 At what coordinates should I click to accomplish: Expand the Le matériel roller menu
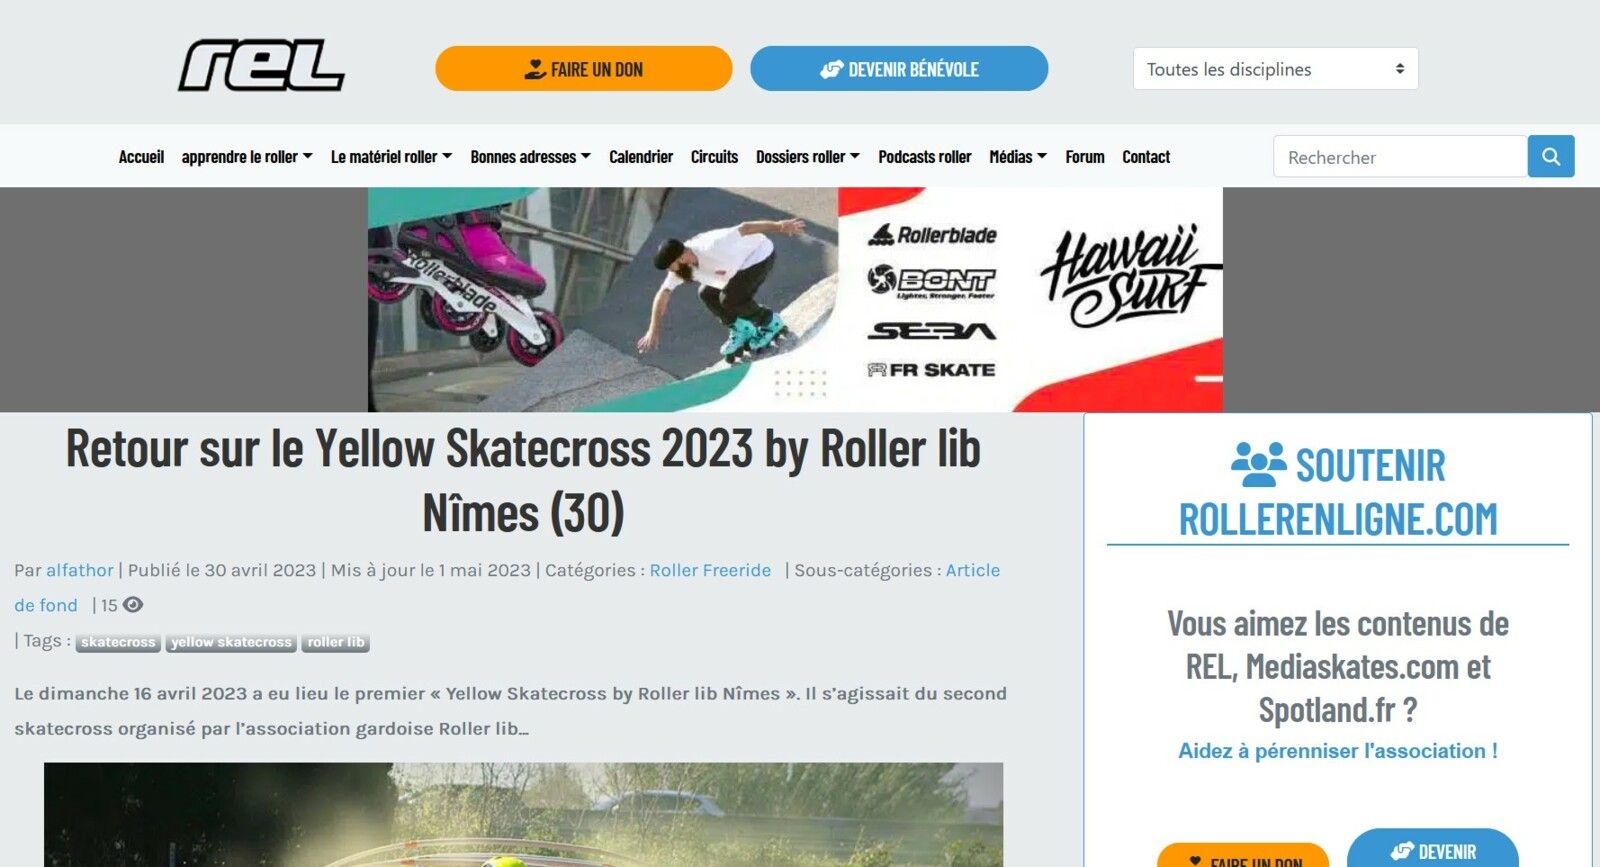(x=391, y=157)
